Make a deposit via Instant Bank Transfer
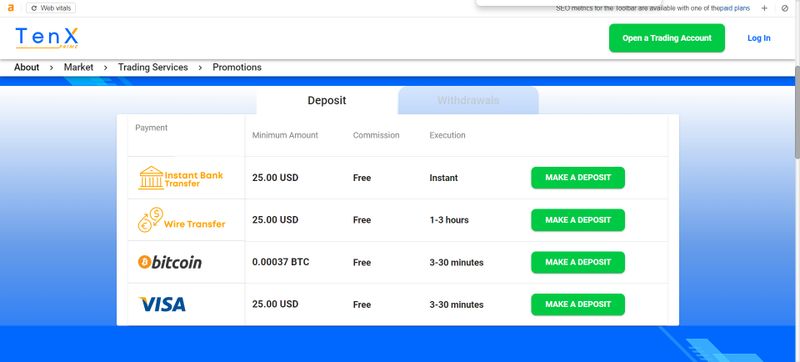This screenshot has height=362, width=800. click(x=578, y=178)
